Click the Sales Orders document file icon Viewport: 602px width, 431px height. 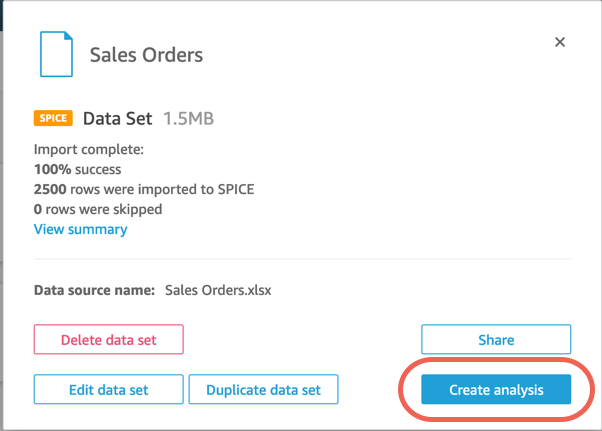pos(57,54)
